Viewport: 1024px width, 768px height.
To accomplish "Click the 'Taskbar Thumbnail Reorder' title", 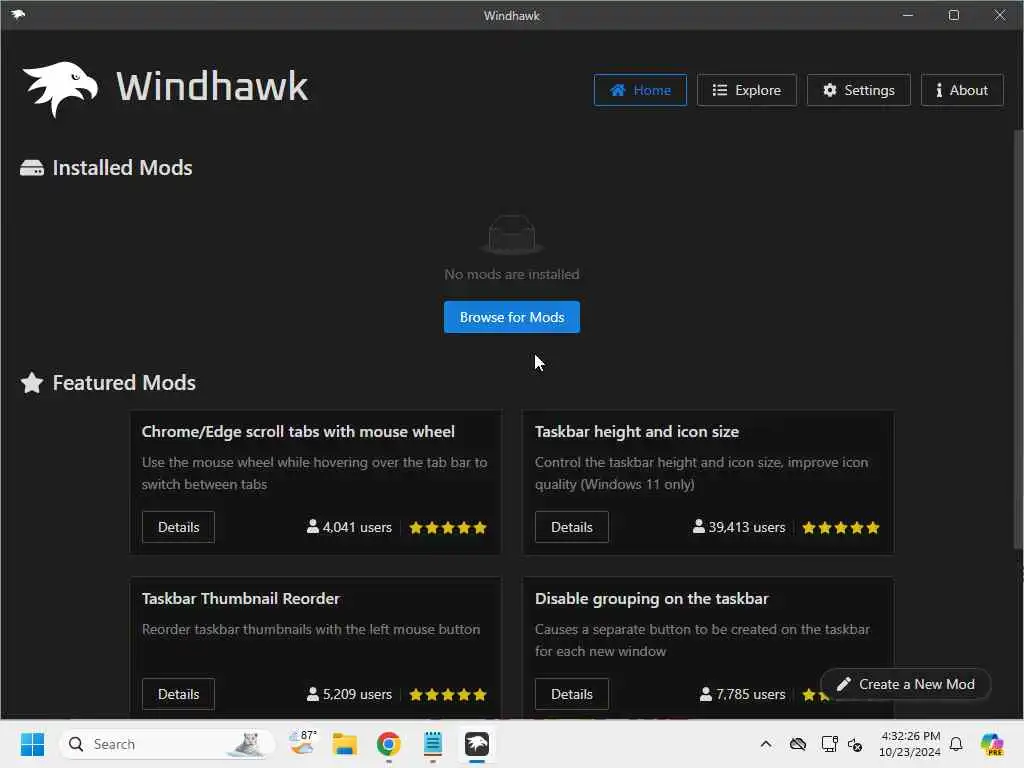I will coord(241,598).
